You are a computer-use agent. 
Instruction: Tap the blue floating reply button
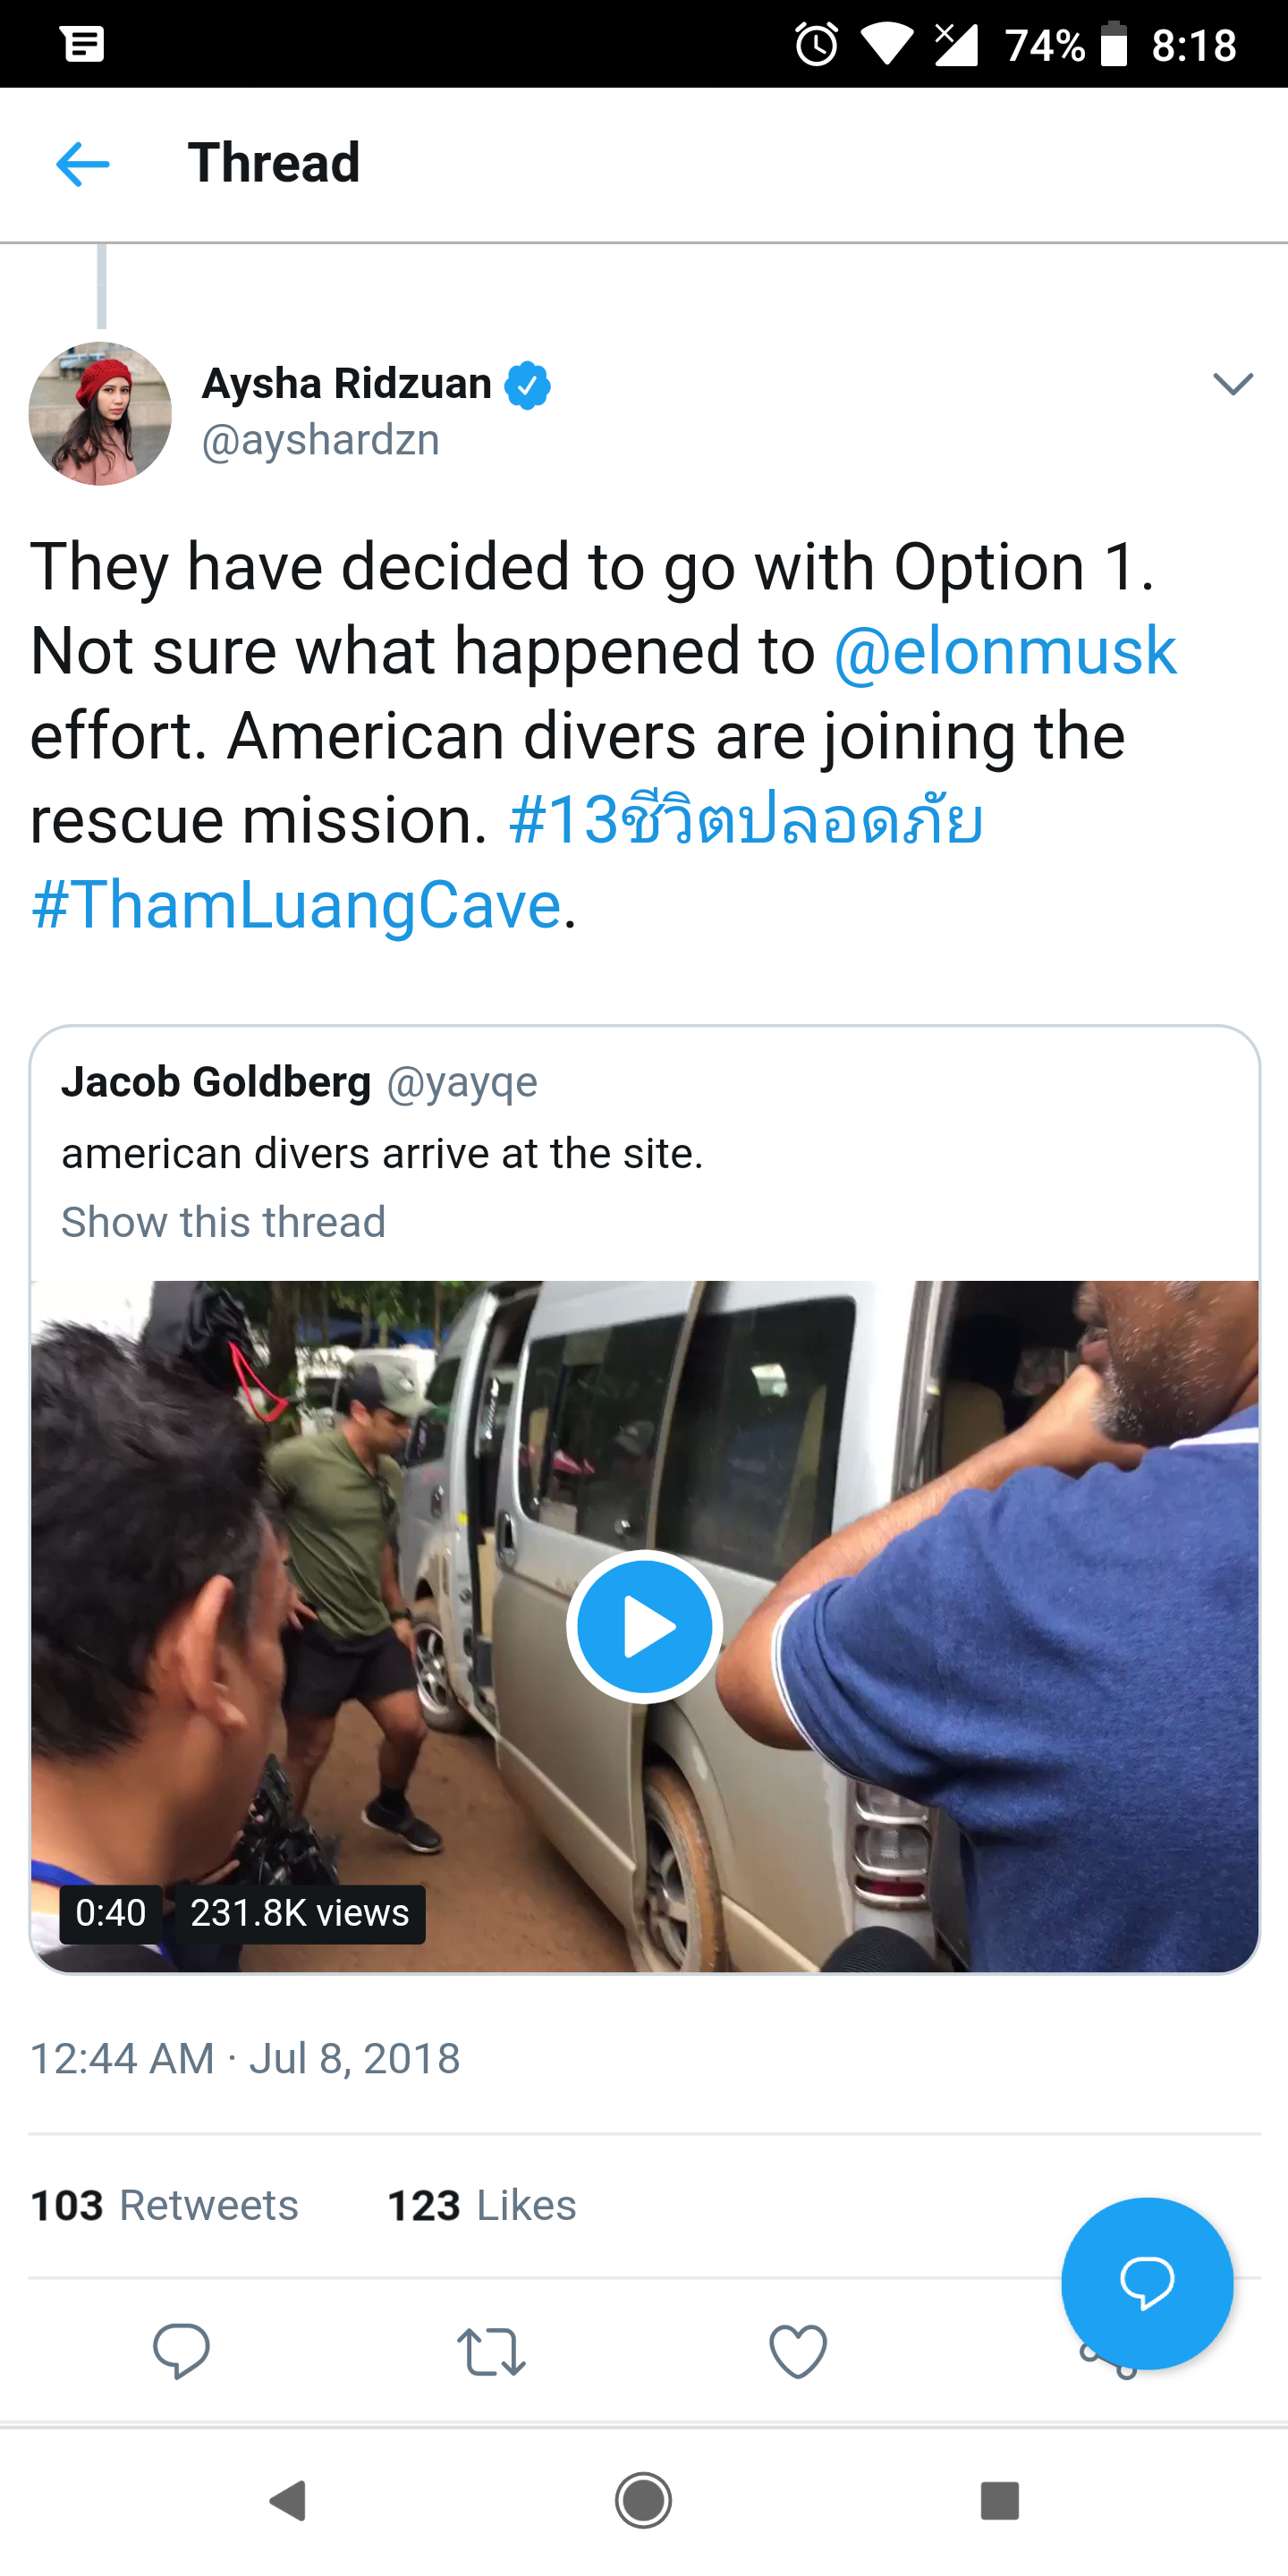point(1146,2283)
